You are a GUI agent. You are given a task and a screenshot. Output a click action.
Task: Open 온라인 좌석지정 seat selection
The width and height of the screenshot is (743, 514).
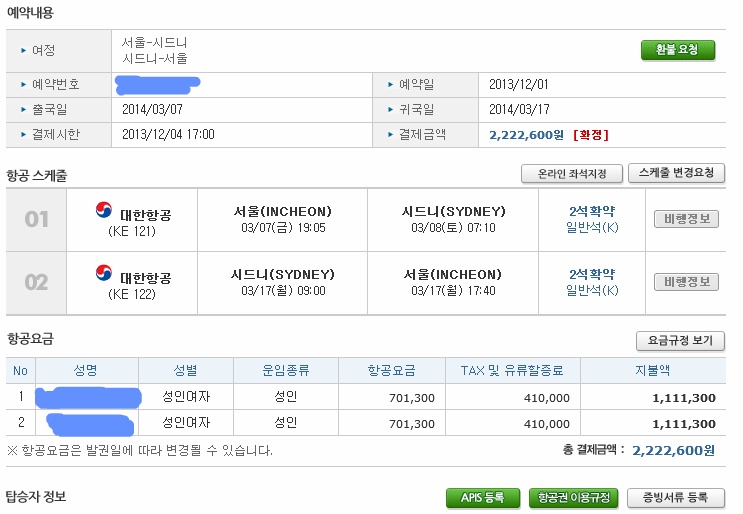(x=572, y=174)
